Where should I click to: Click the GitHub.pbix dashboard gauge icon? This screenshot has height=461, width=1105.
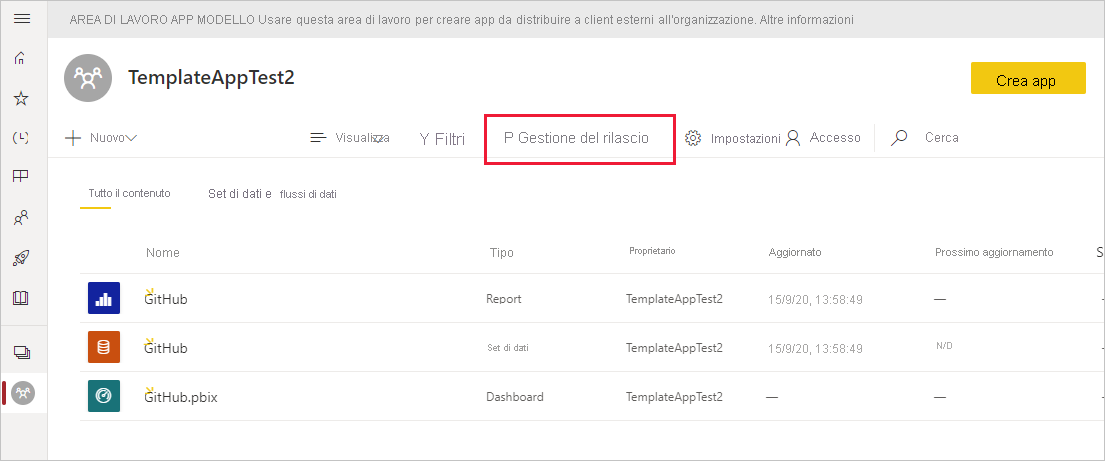tap(104, 396)
